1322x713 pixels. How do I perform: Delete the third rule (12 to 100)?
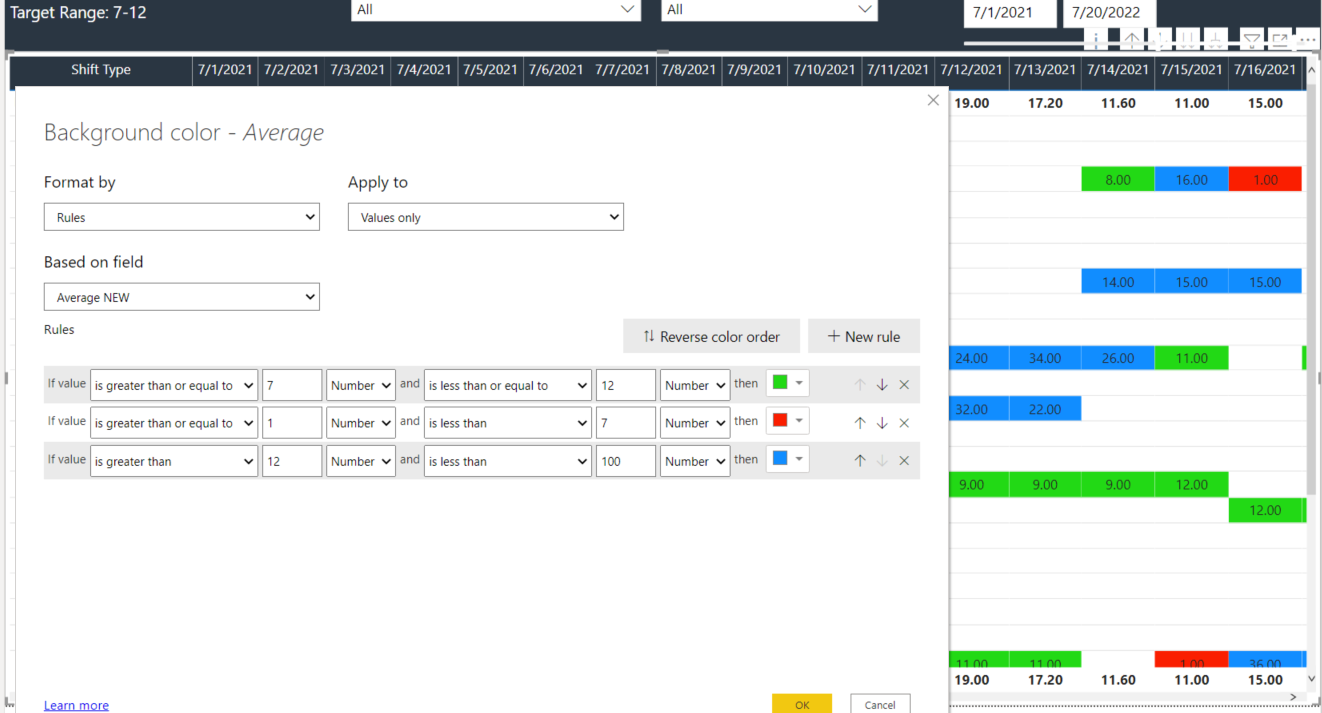tap(904, 461)
